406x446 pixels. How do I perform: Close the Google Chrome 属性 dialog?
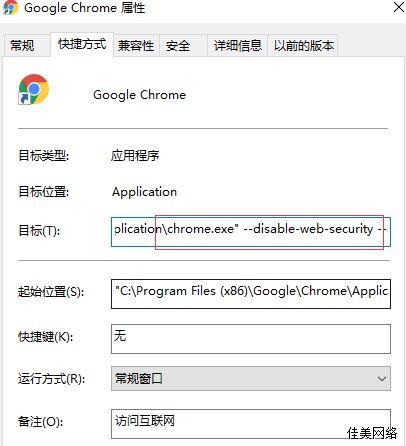click(399, 7)
